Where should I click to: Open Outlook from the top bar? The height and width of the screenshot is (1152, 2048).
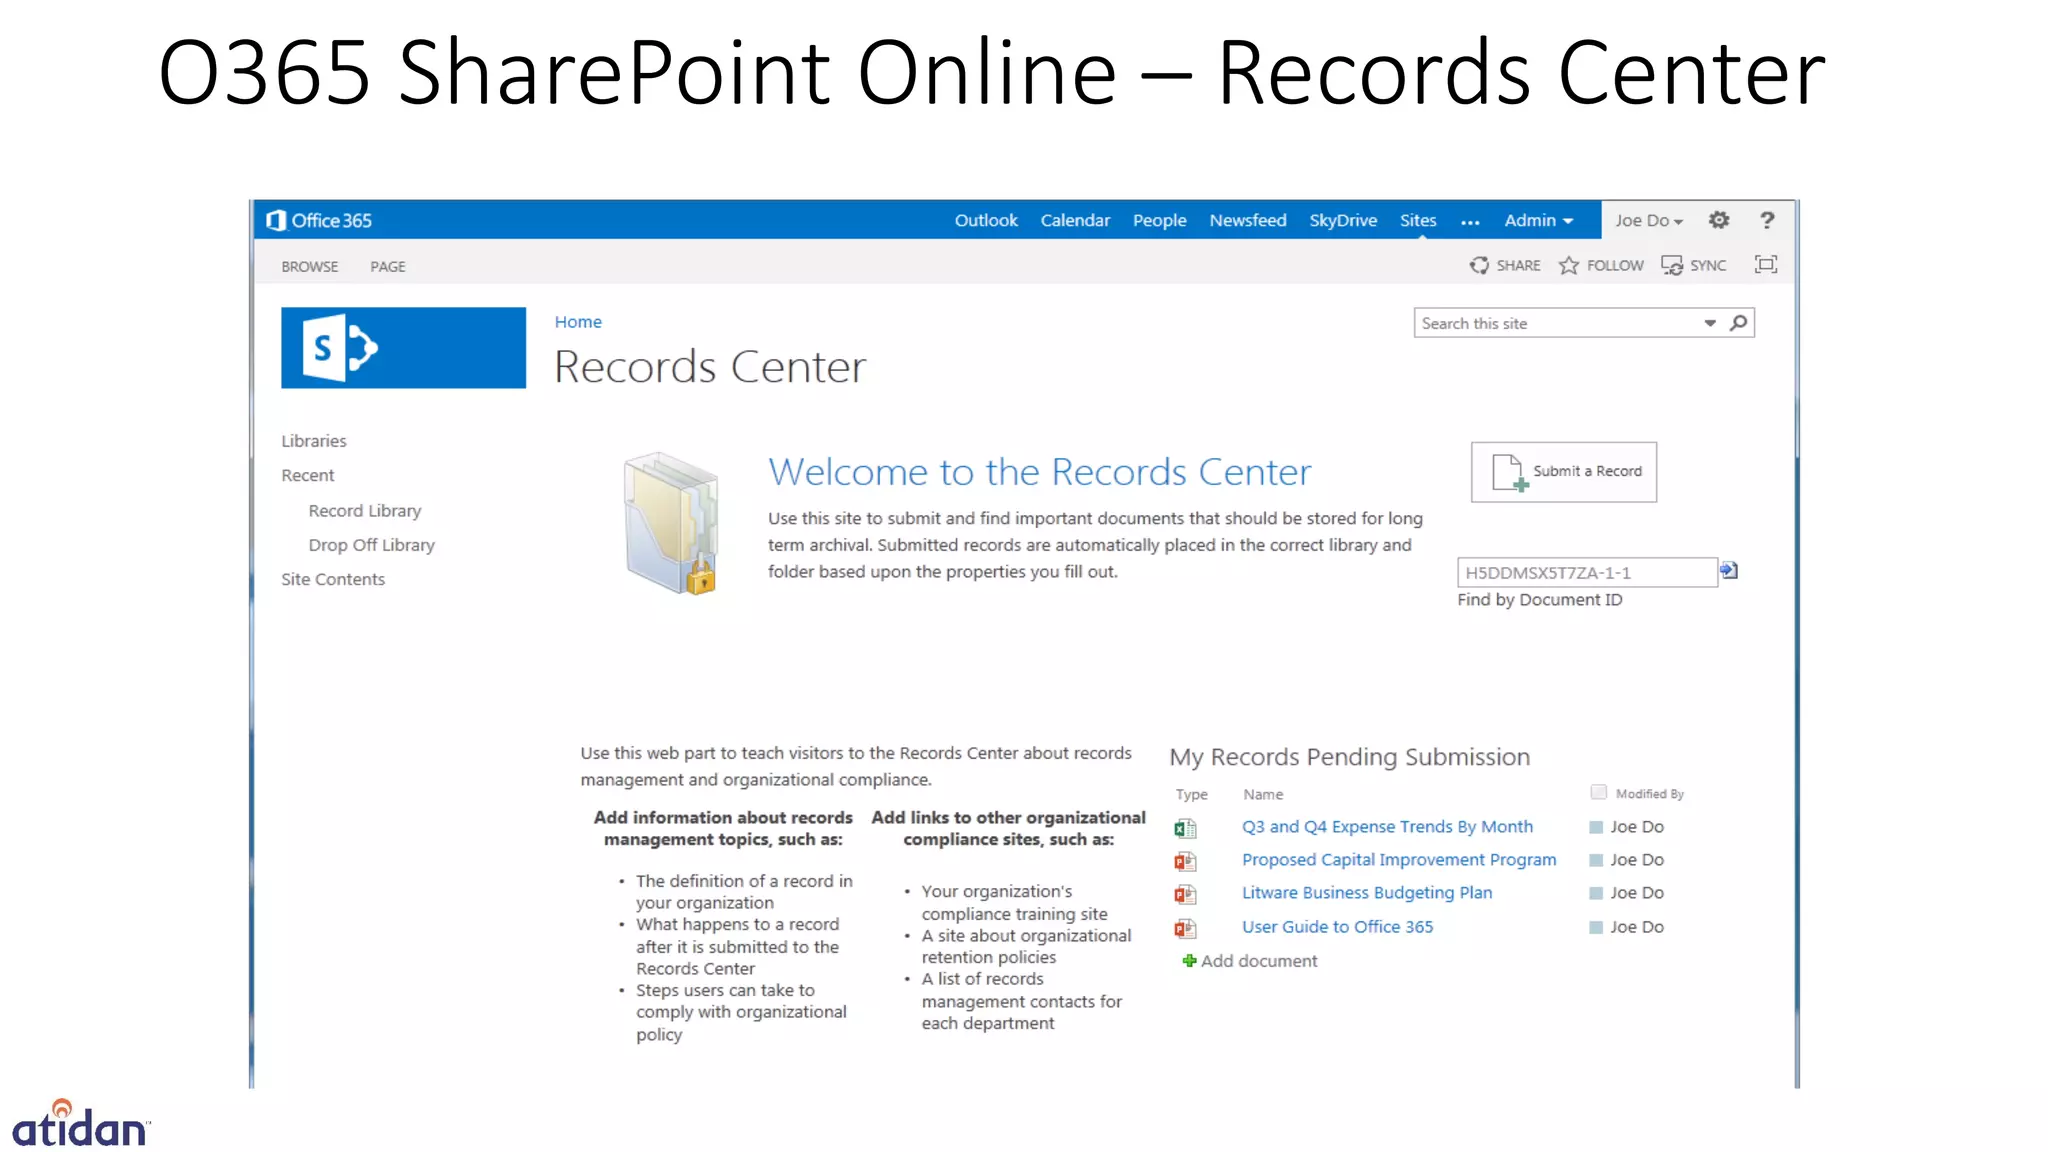pyautogui.click(x=985, y=220)
